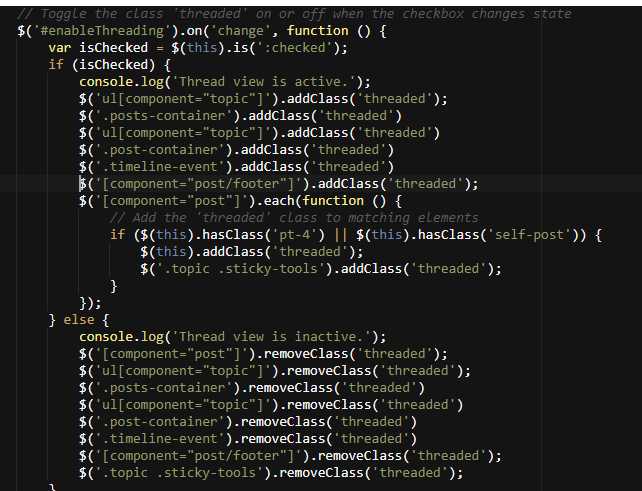Click the '.posts-container' removeClass line
Viewport: 642px width, 491px height.
[252, 388]
